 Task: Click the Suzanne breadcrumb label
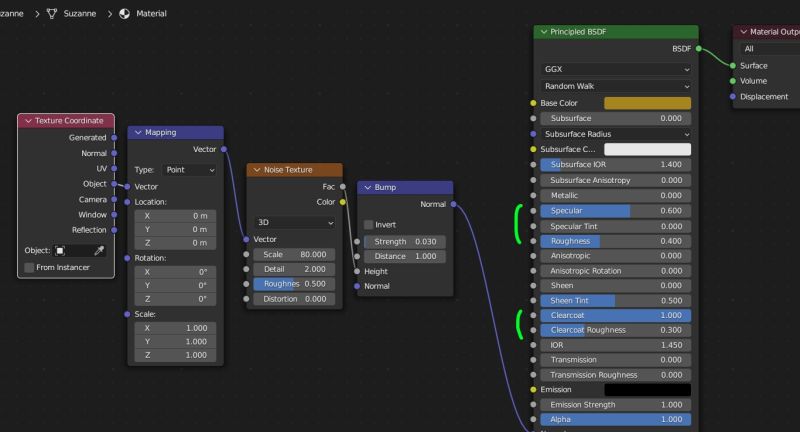(x=80, y=14)
